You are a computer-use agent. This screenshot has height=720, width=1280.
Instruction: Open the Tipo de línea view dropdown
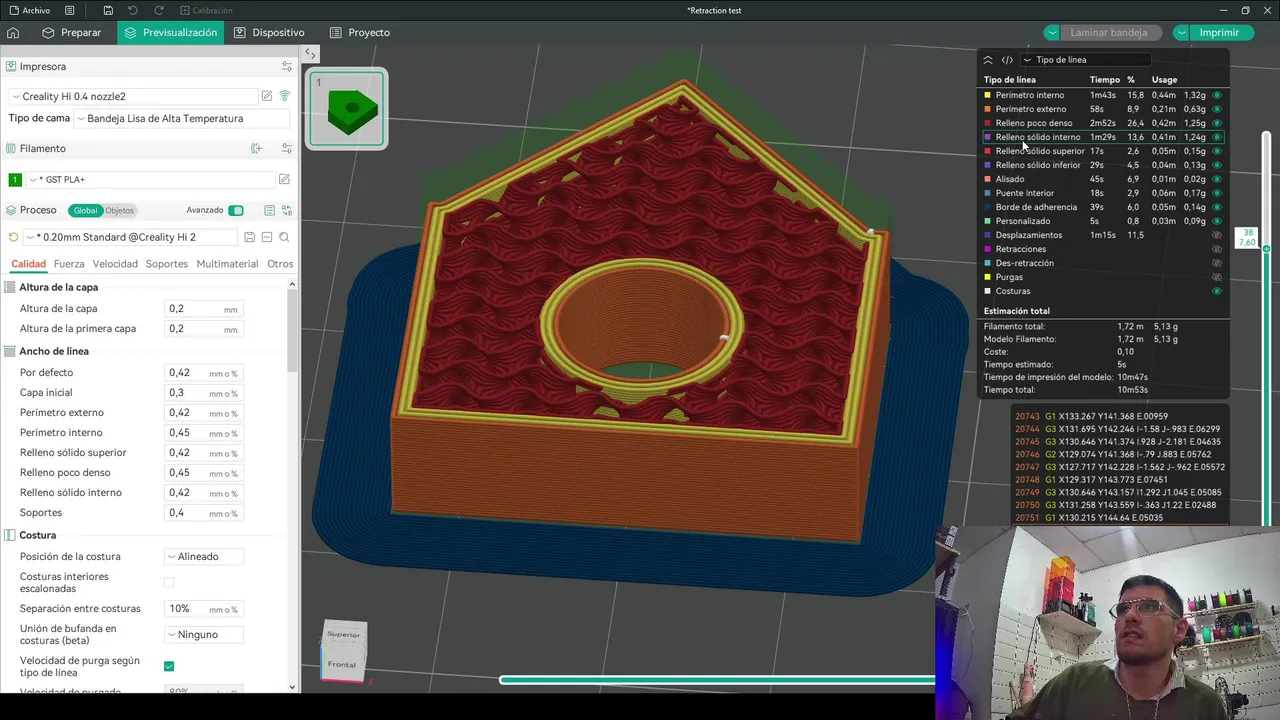[1085, 60]
